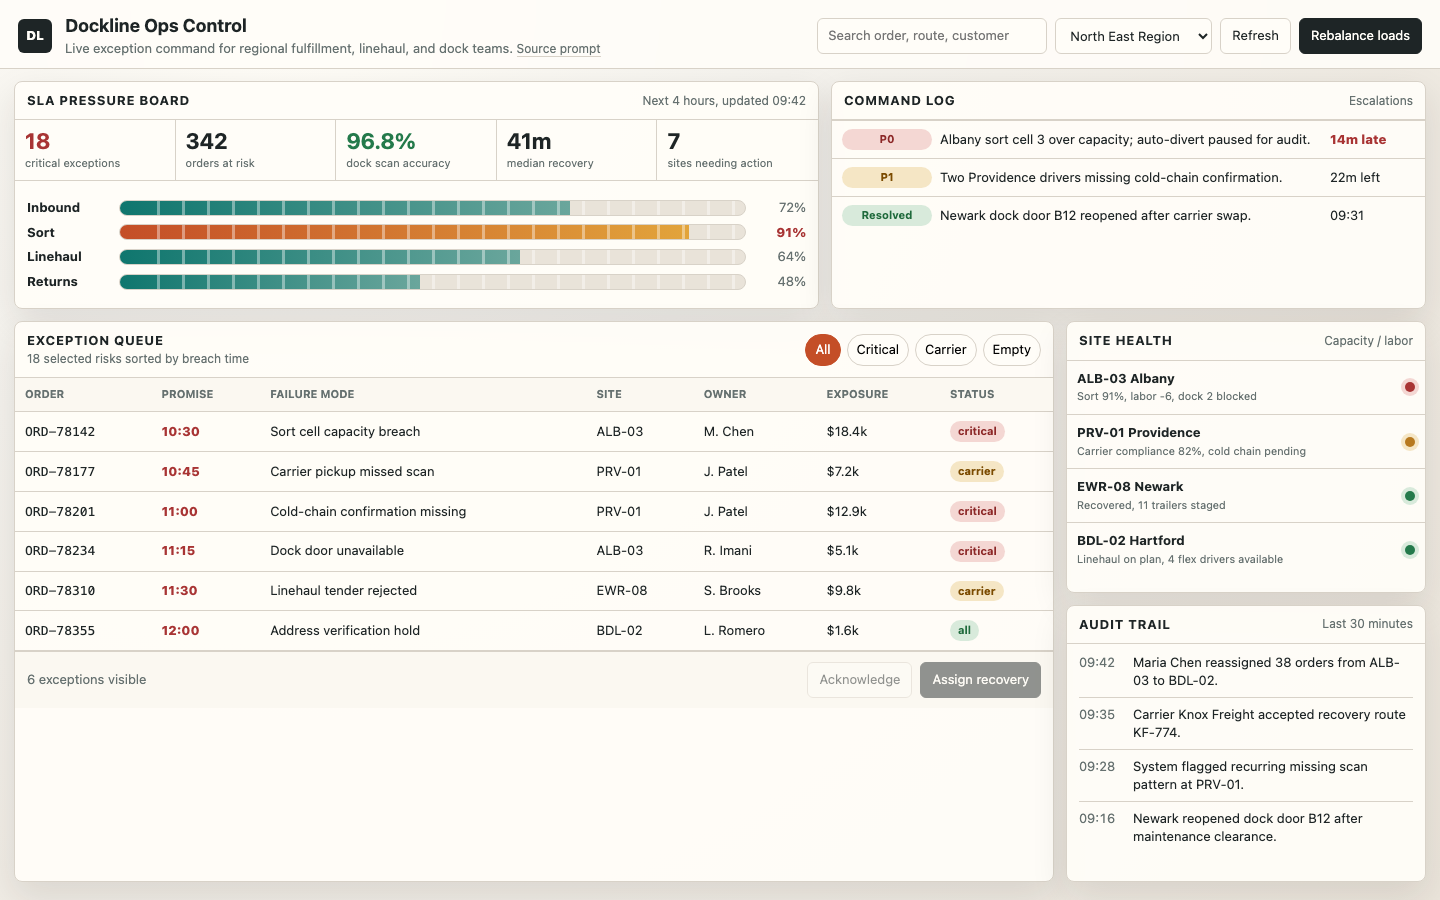Select the Carrier filter chip
Screen dimensions: 1440x900
pyautogui.click(x=945, y=350)
